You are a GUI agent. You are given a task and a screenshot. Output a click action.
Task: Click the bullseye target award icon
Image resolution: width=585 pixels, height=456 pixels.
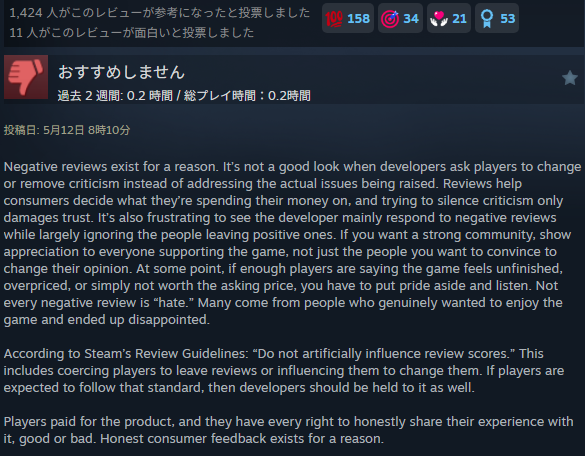click(x=390, y=19)
